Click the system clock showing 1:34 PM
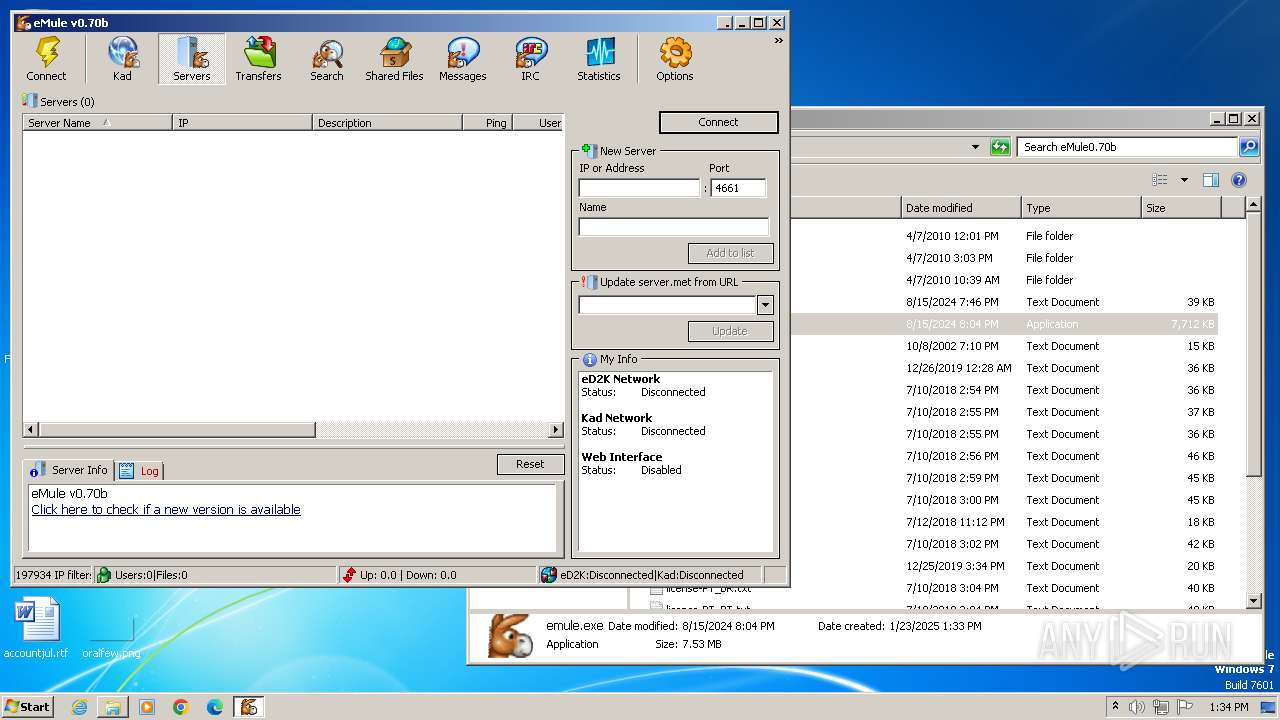This screenshot has height=720, width=1280. tap(1228, 707)
